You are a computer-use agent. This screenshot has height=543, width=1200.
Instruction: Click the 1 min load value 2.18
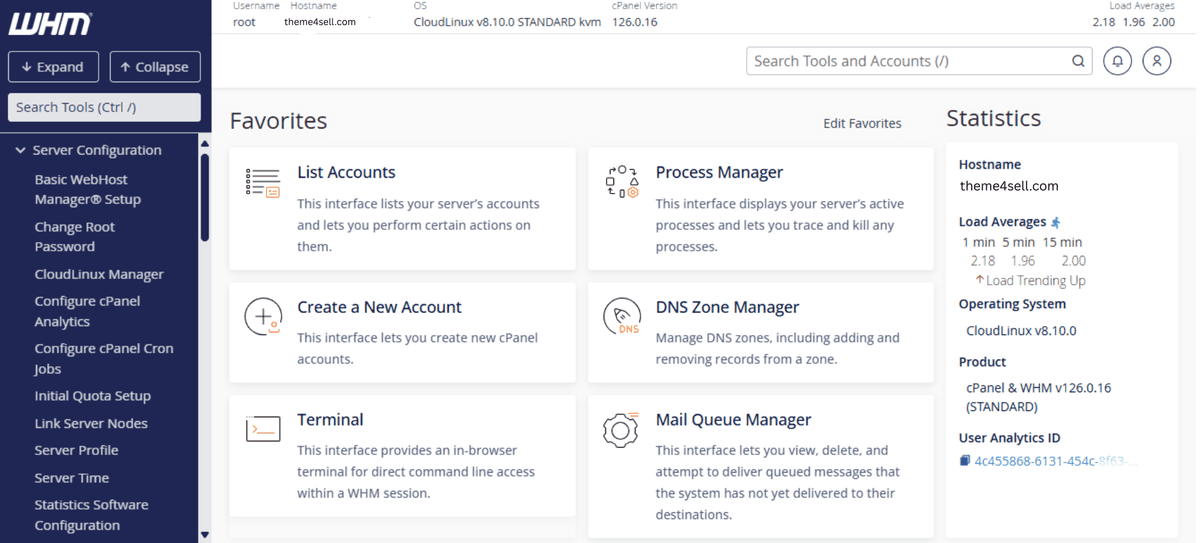click(x=983, y=261)
